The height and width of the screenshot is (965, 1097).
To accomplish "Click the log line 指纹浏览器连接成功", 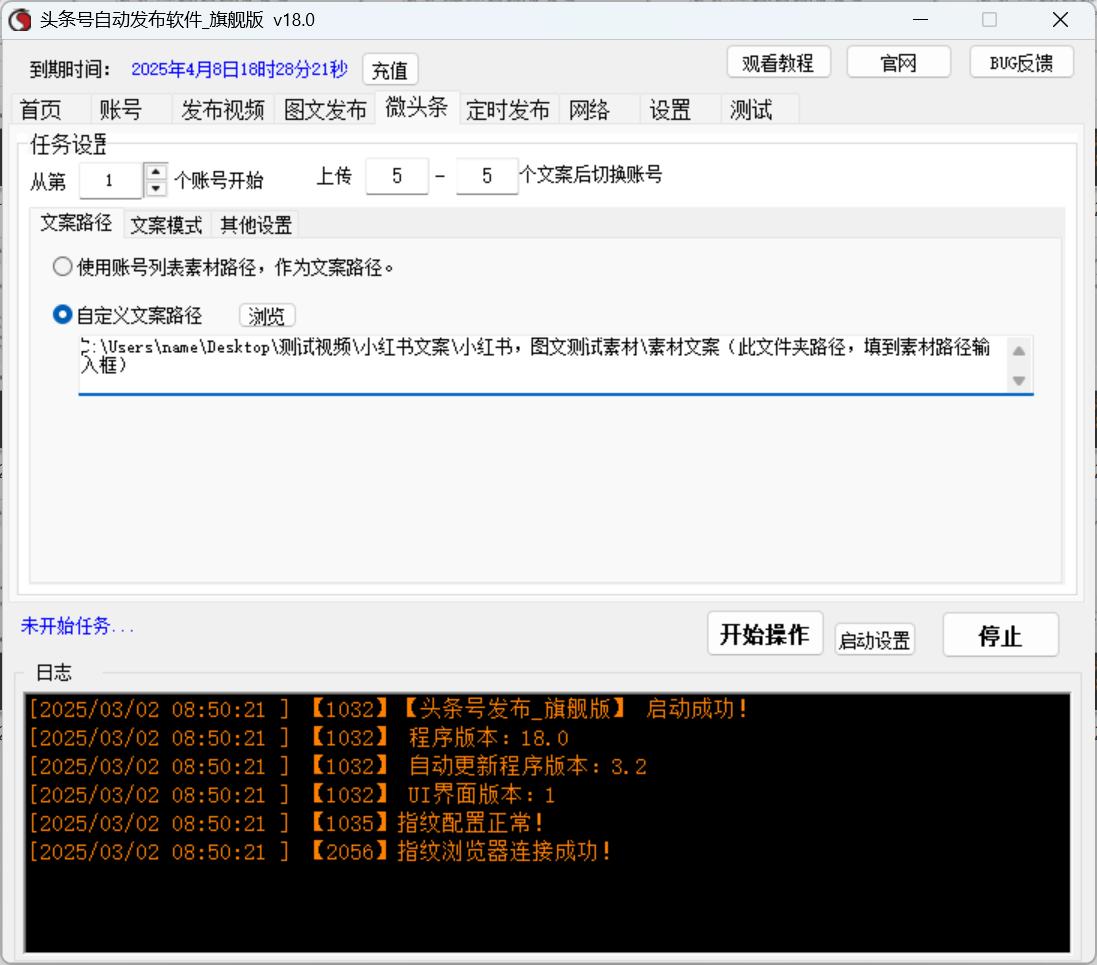I will [x=320, y=852].
